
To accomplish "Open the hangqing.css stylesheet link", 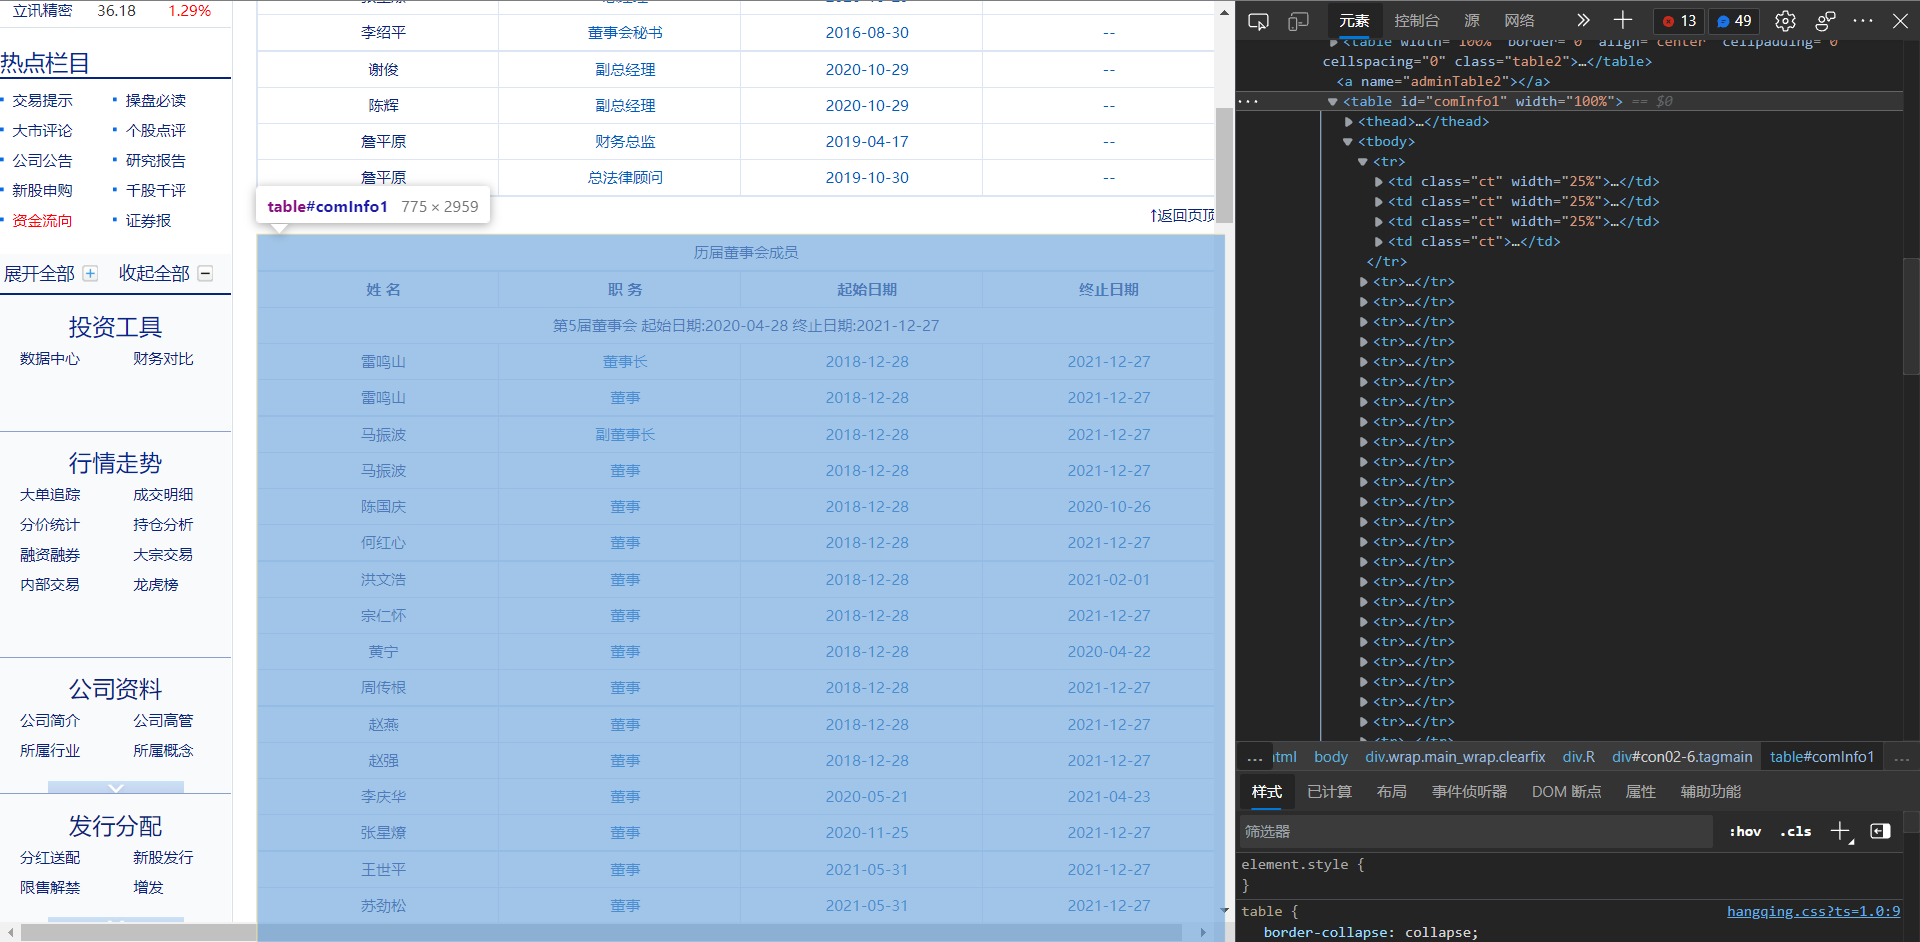I will point(1812,911).
